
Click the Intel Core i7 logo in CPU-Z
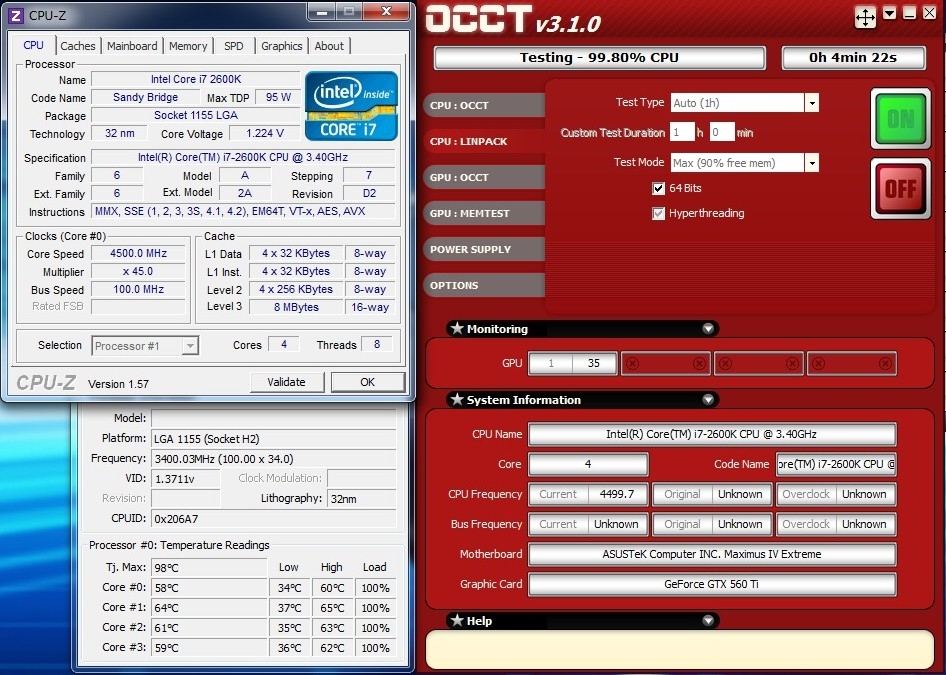point(351,106)
